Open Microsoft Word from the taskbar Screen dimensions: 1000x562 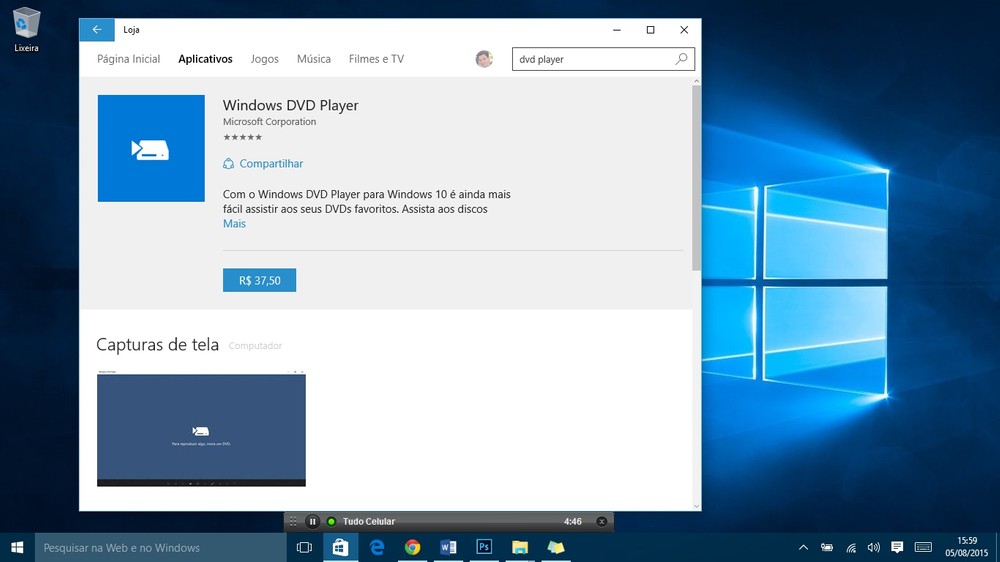[448, 547]
